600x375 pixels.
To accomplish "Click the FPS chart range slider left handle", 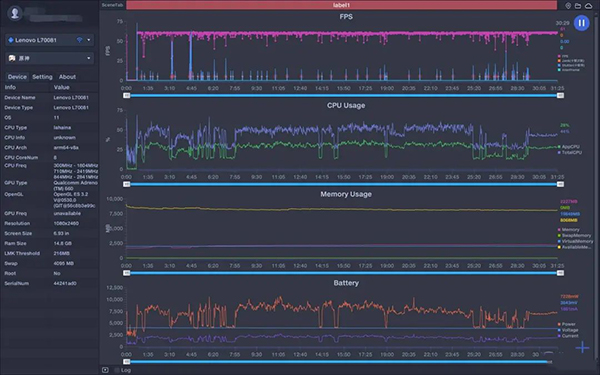I will tap(127, 95).
